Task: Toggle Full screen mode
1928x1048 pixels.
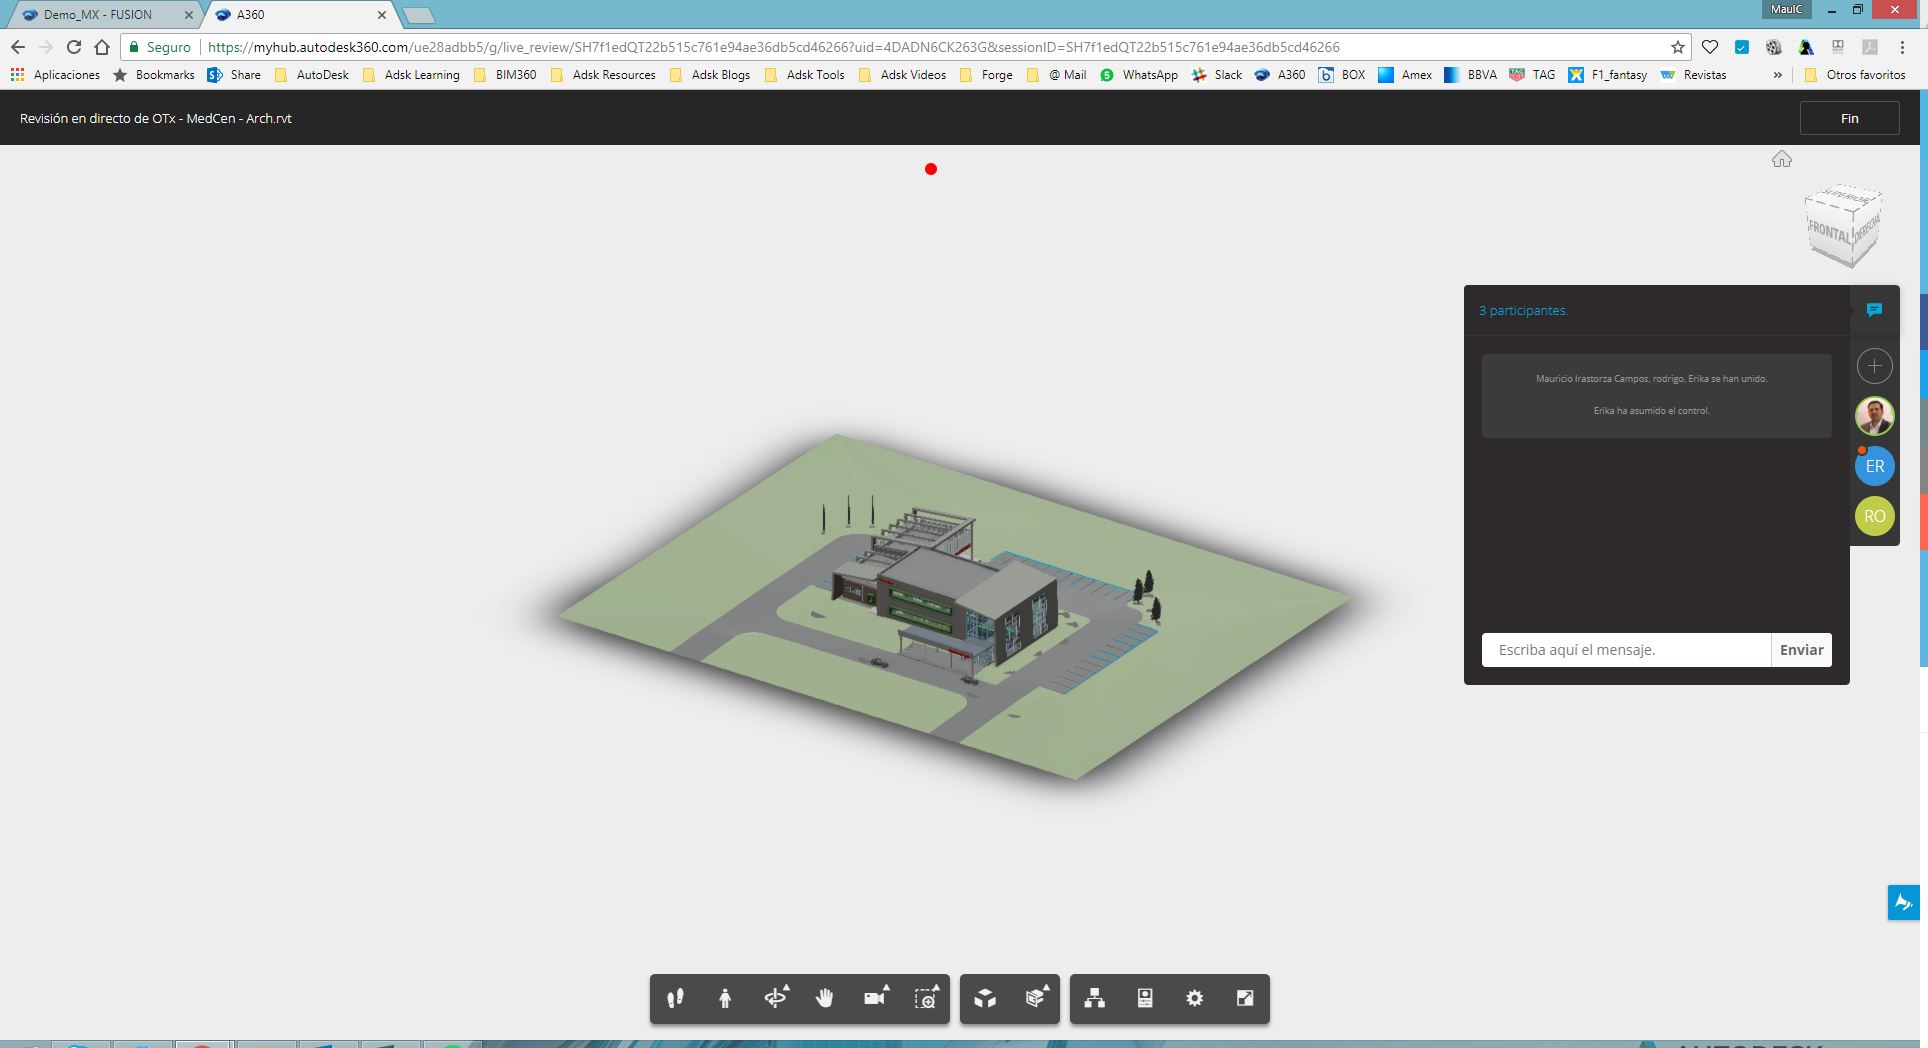Action: 1245,998
